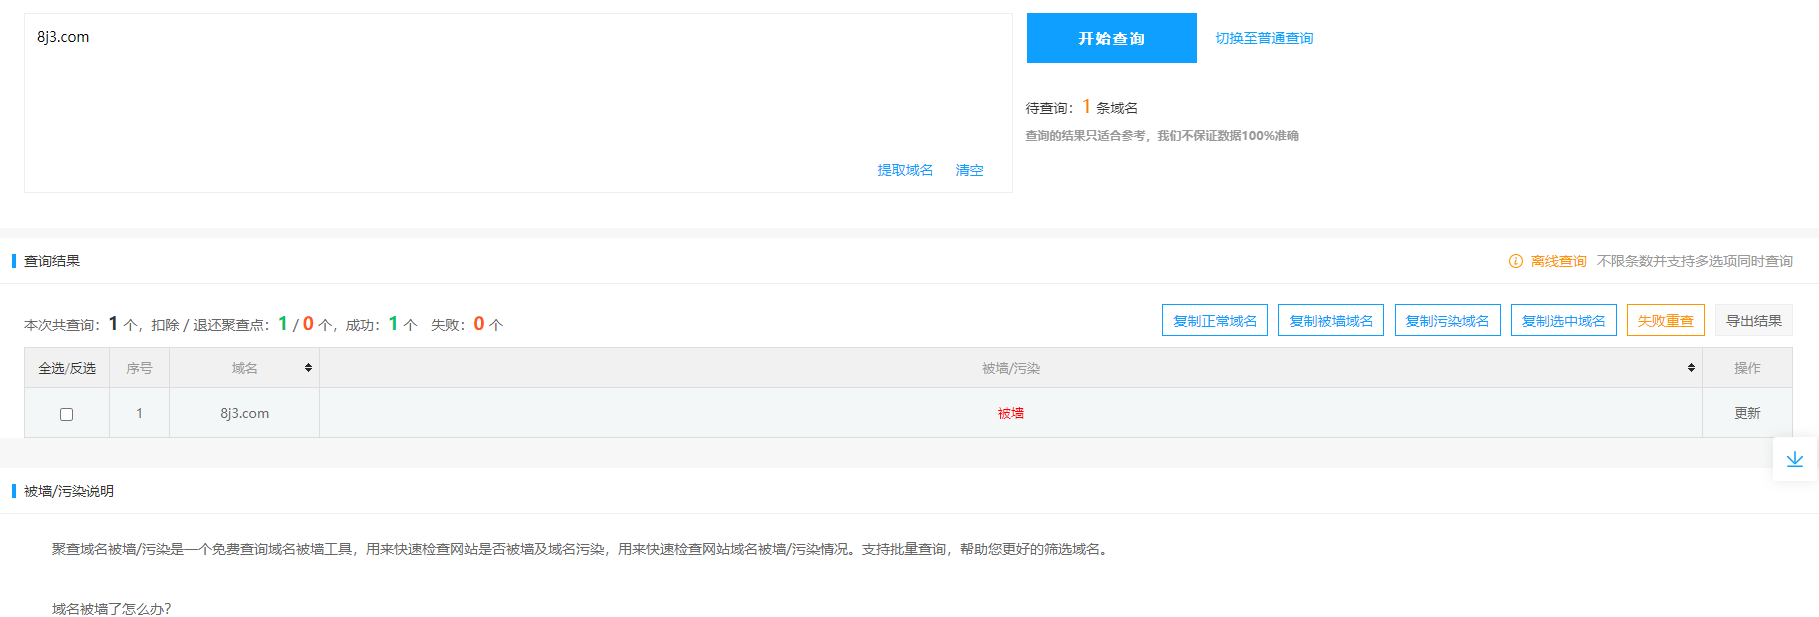Sort by the 域名 column arrows
Image resolution: width=1819 pixels, height=617 pixels.
coord(308,368)
